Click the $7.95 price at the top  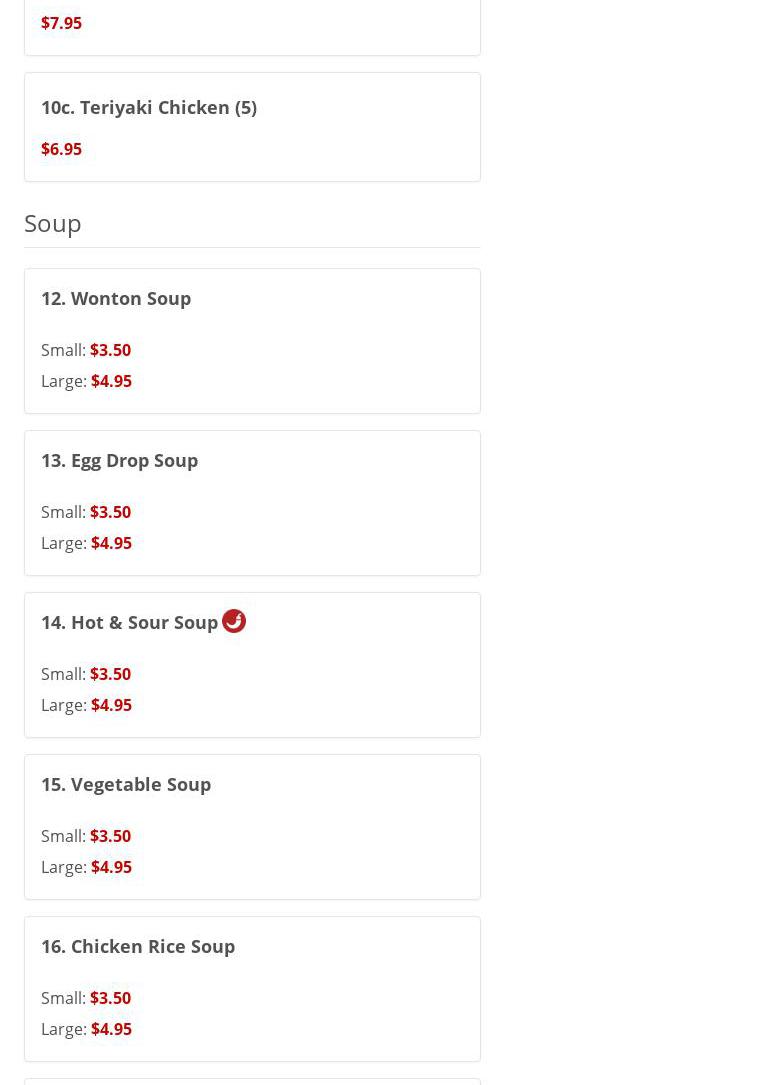coord(61,23)
